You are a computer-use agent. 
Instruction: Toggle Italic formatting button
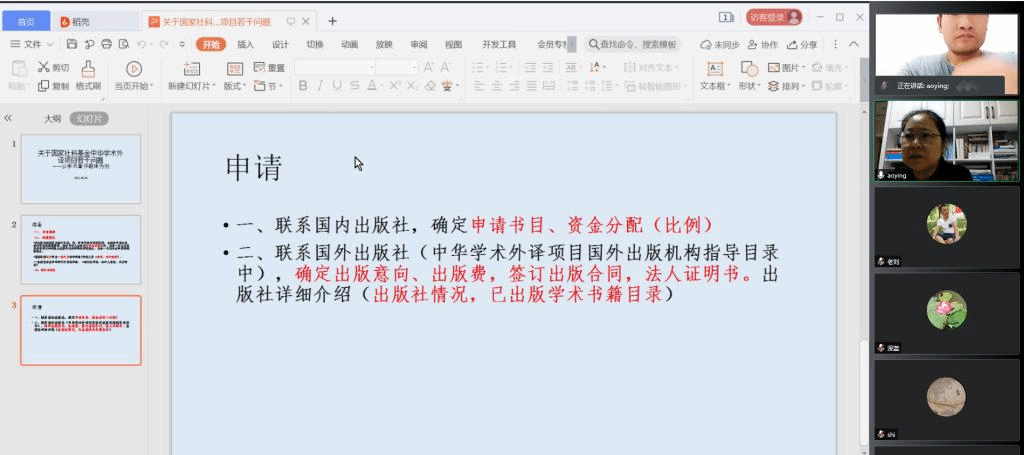tap(320, 86)
